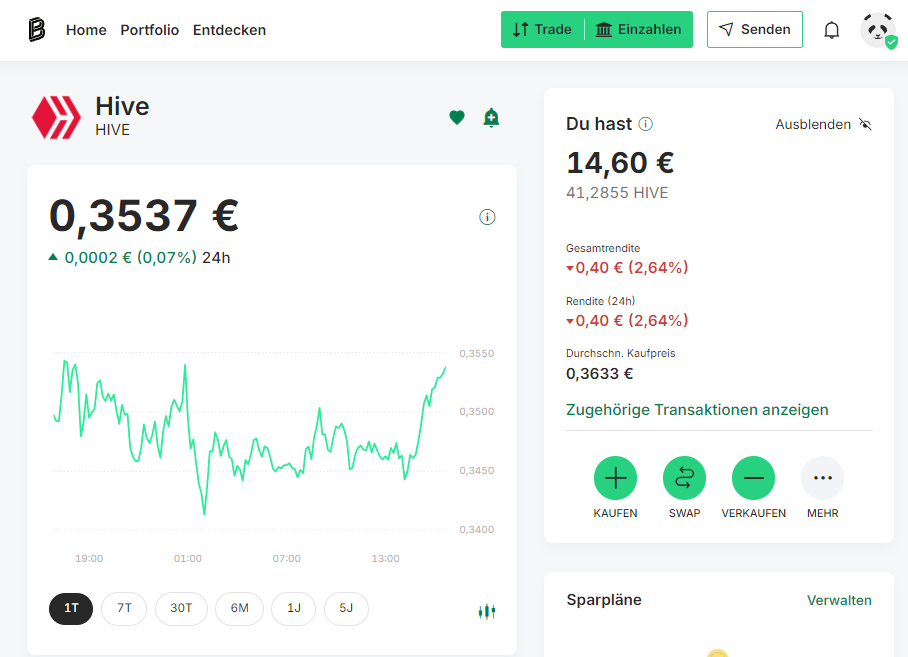The height and width of the screenshot is (657, 908).
Task: Show price info icon beside 0,3537 €
Action: 487,217
